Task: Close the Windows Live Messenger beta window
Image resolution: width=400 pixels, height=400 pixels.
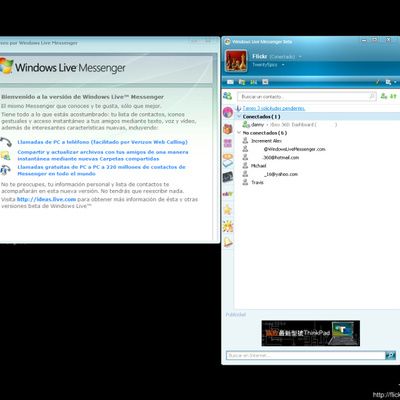Action: coord(388,40)
